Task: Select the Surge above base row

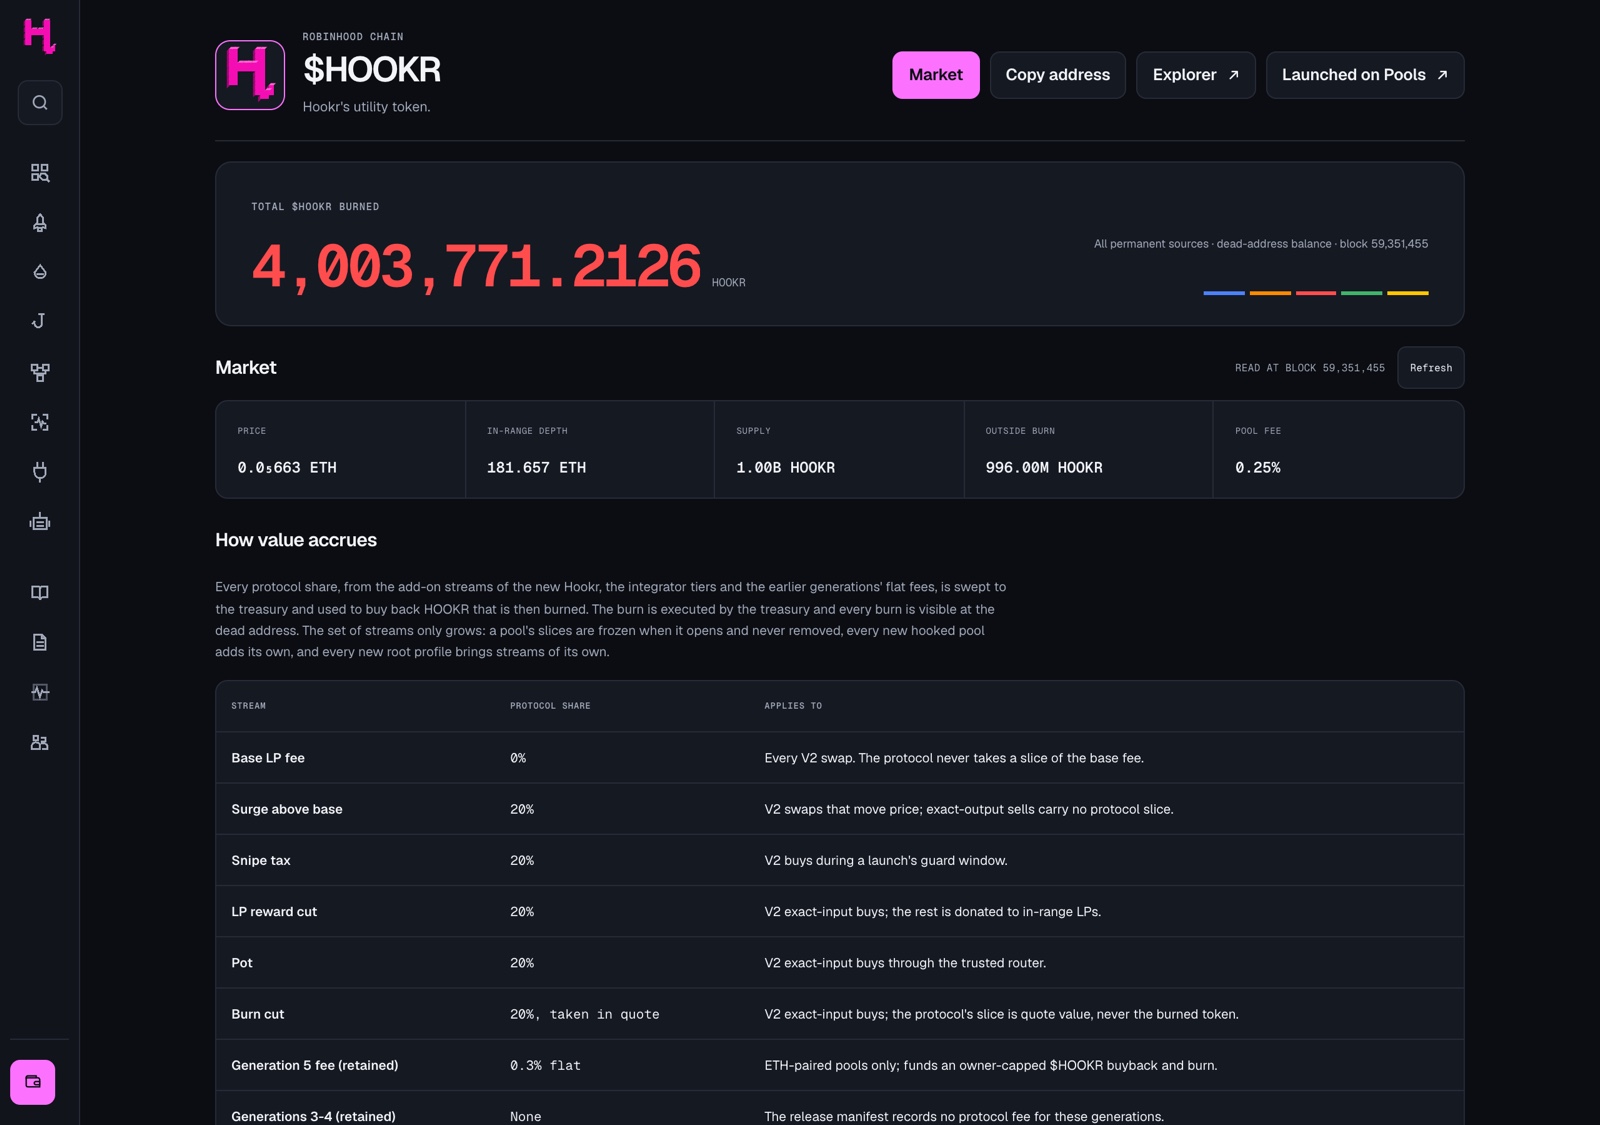Action: pos(840,809)
